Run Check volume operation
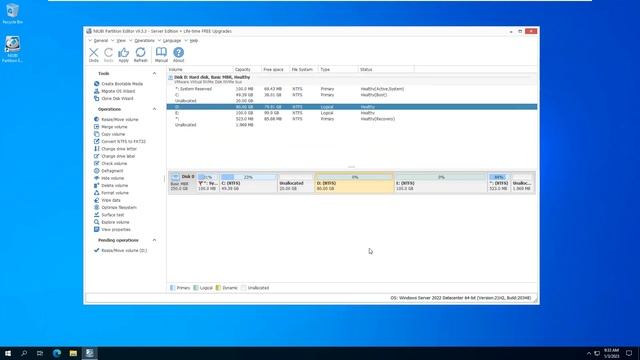The height and width of the screenshot is (360, 640). 110,164
